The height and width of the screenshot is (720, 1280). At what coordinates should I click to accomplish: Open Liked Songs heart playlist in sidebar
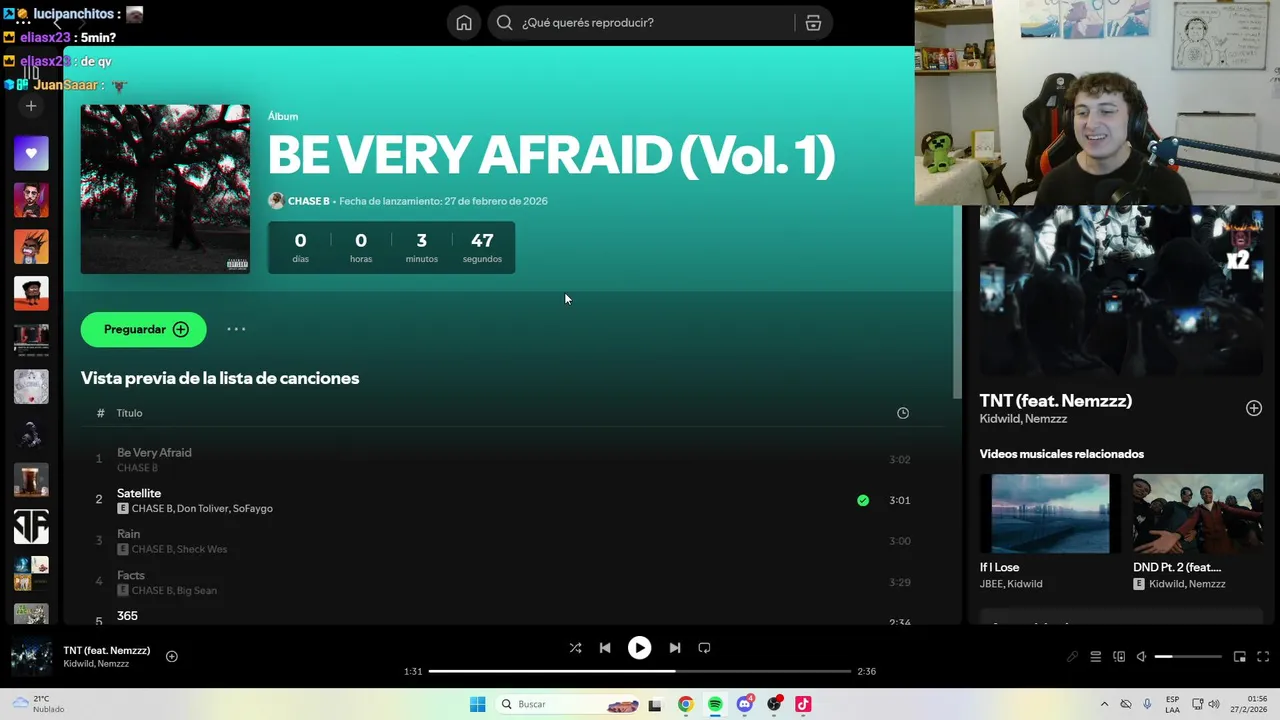(x=31, y=153)
